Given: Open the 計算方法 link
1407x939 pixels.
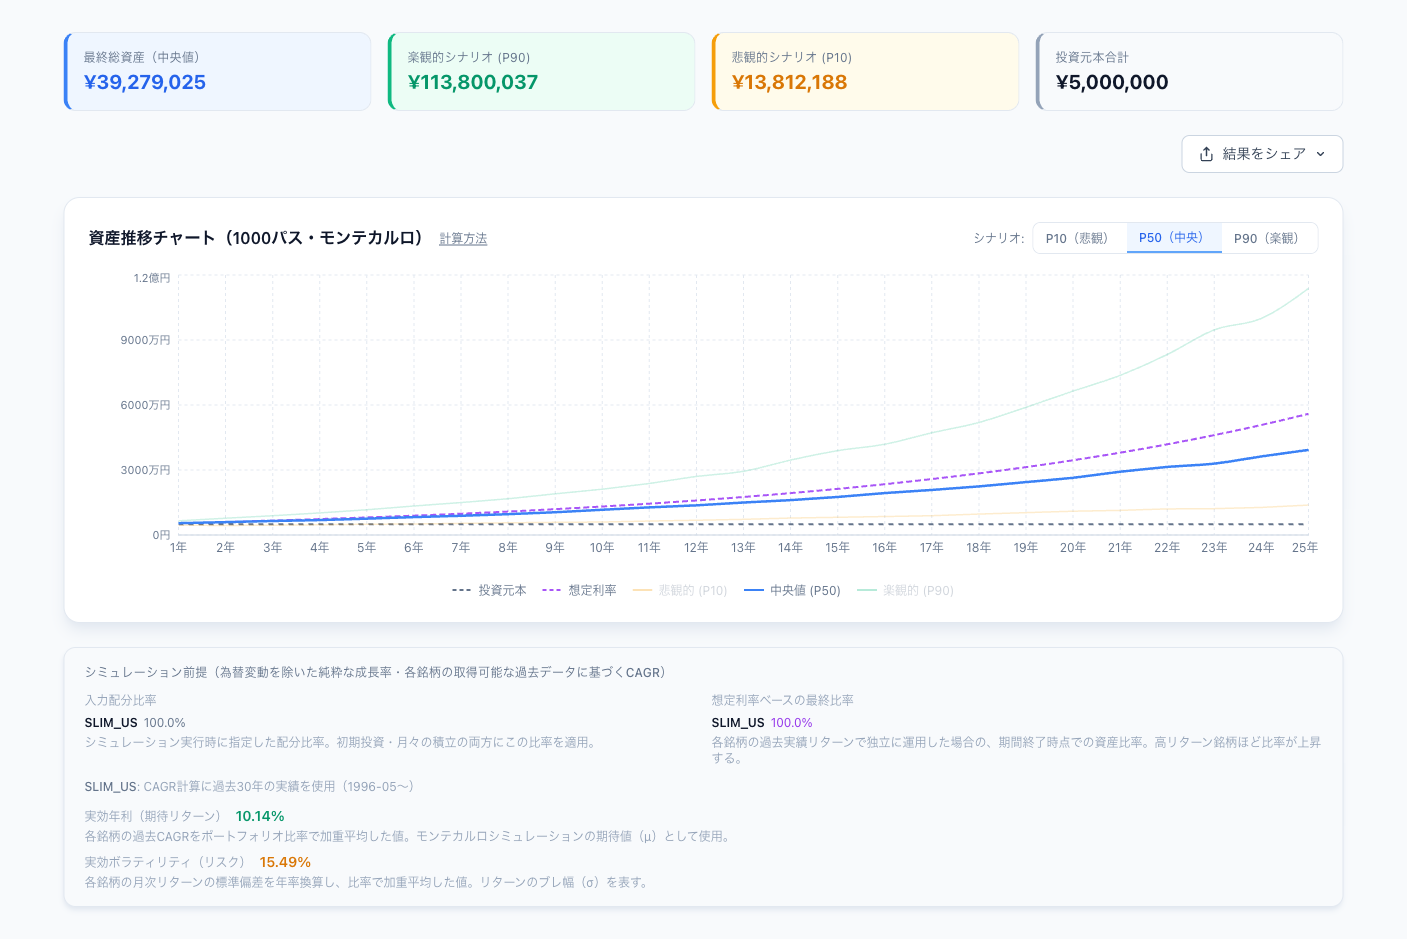Looking at the screenshot, I should click(x=463, y=239).
